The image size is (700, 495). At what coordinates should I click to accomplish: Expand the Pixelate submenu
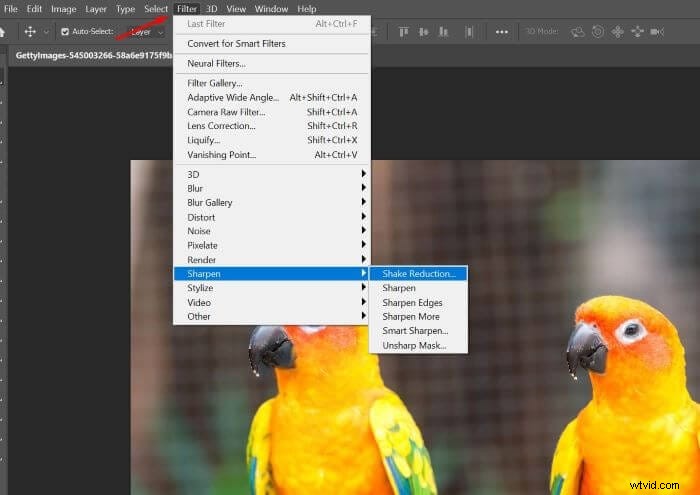coord(271,245)
